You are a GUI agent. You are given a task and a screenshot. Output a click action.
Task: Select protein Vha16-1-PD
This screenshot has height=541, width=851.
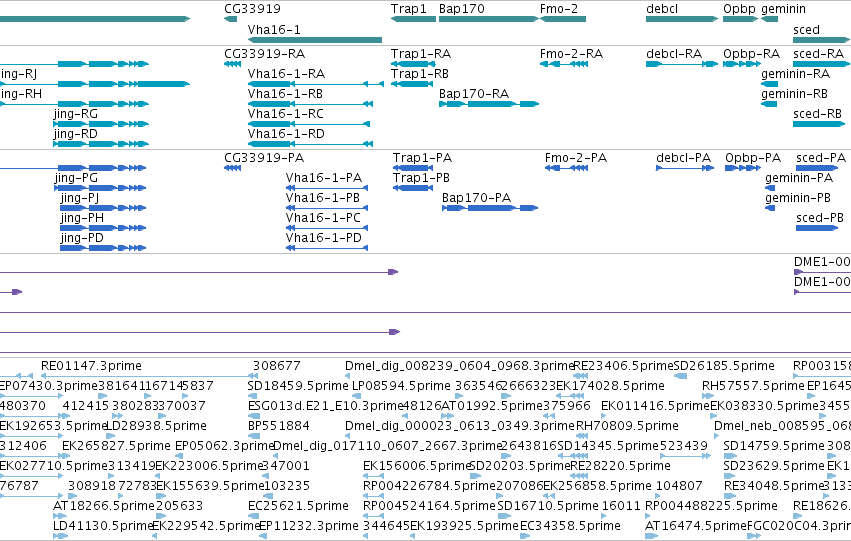tap(323, 238)
